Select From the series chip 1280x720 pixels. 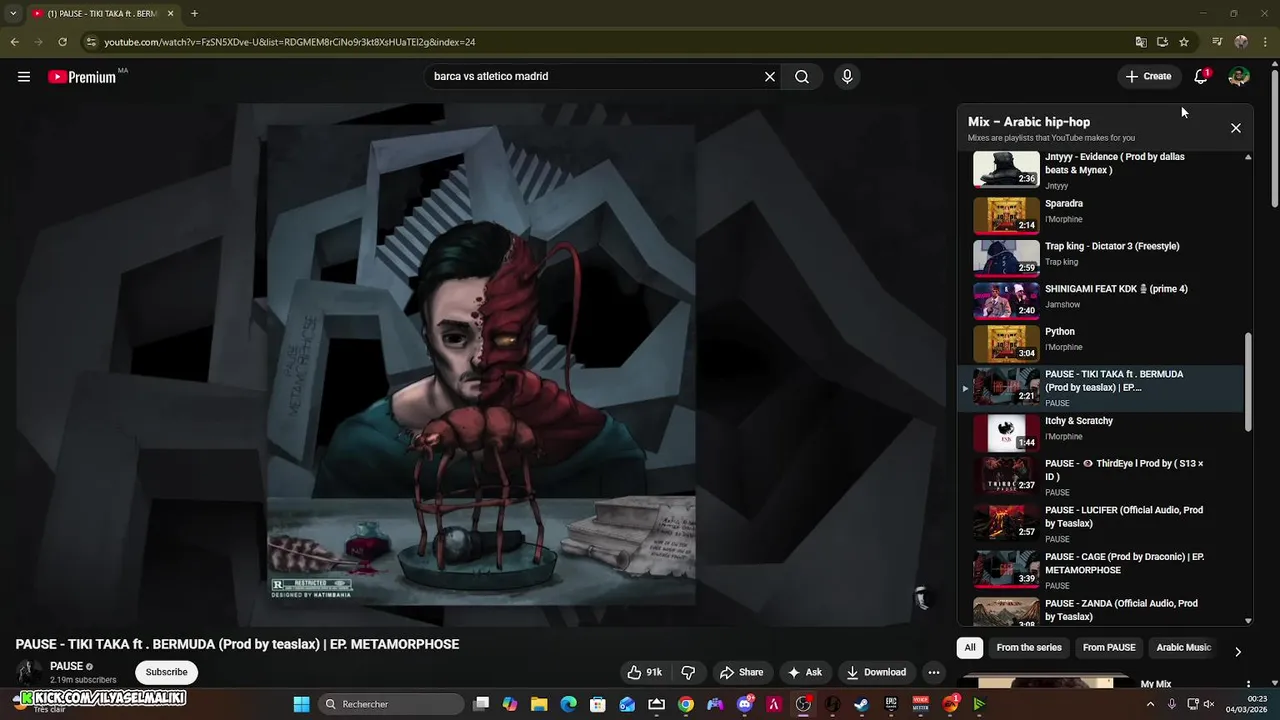point(1029,647)
